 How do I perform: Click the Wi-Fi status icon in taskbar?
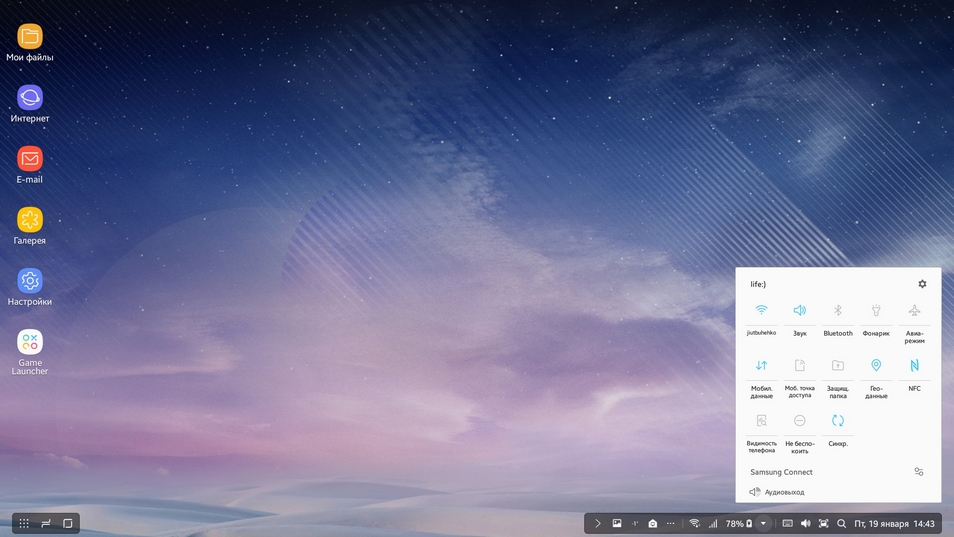(x=694, y=523)
